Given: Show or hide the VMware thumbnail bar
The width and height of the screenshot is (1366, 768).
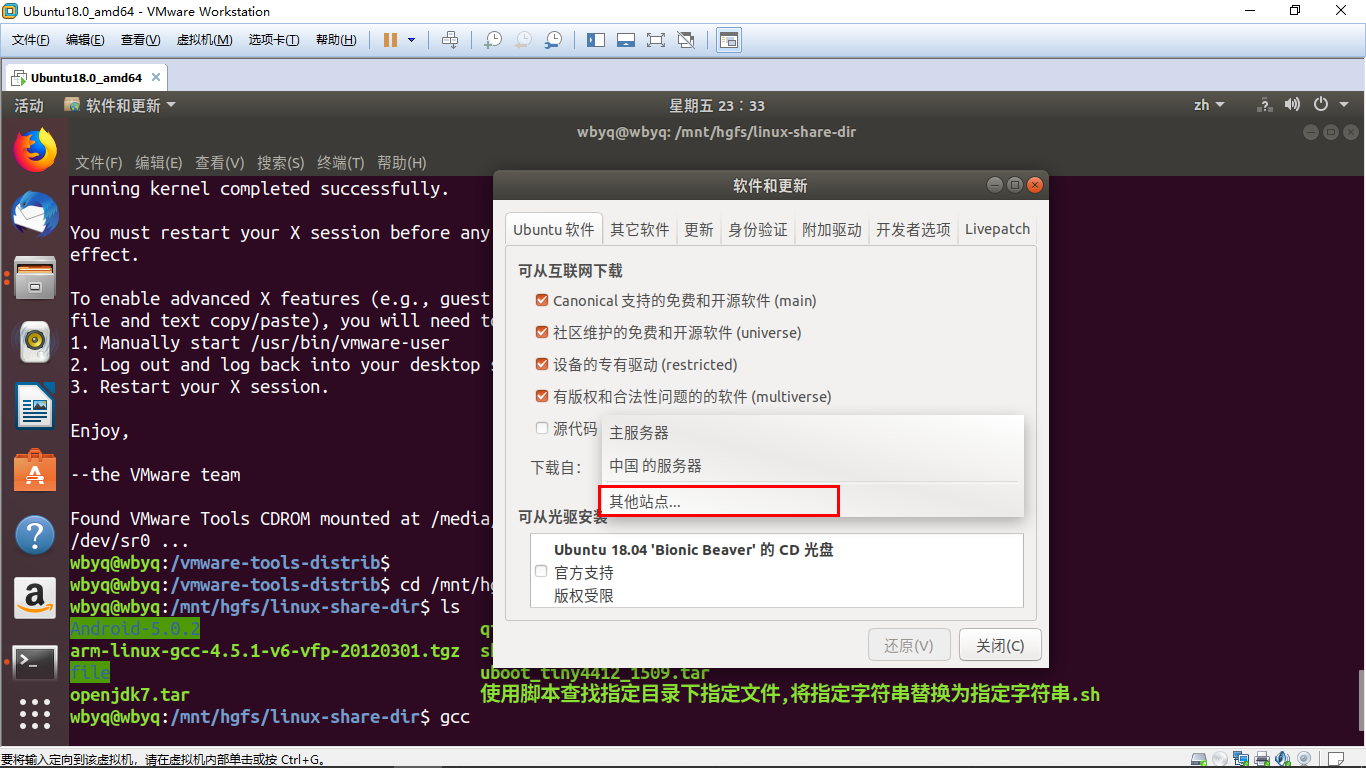Looking at the screenshot, I should point(626,40).
